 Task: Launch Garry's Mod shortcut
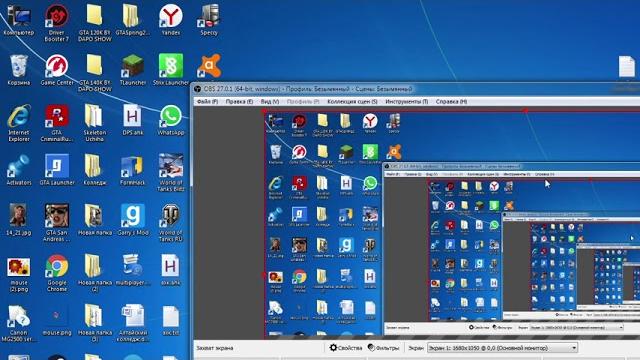coord(132,220)
